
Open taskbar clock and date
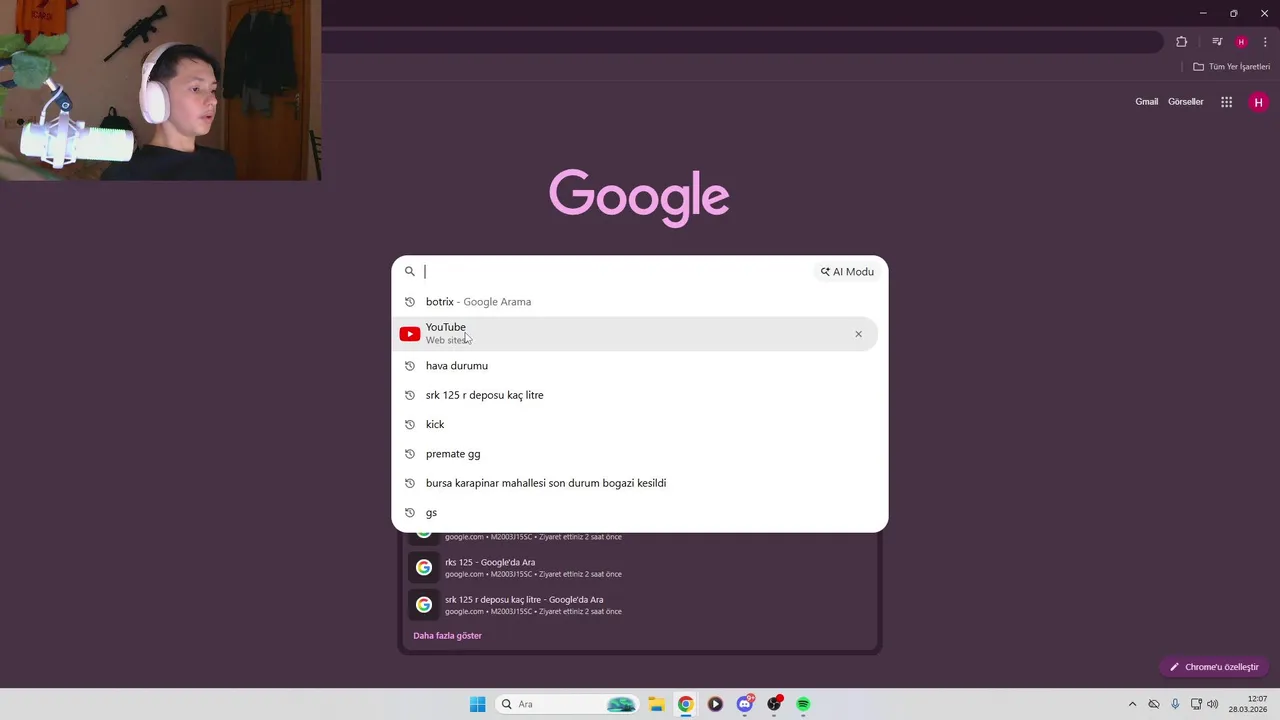point(1248,704)
